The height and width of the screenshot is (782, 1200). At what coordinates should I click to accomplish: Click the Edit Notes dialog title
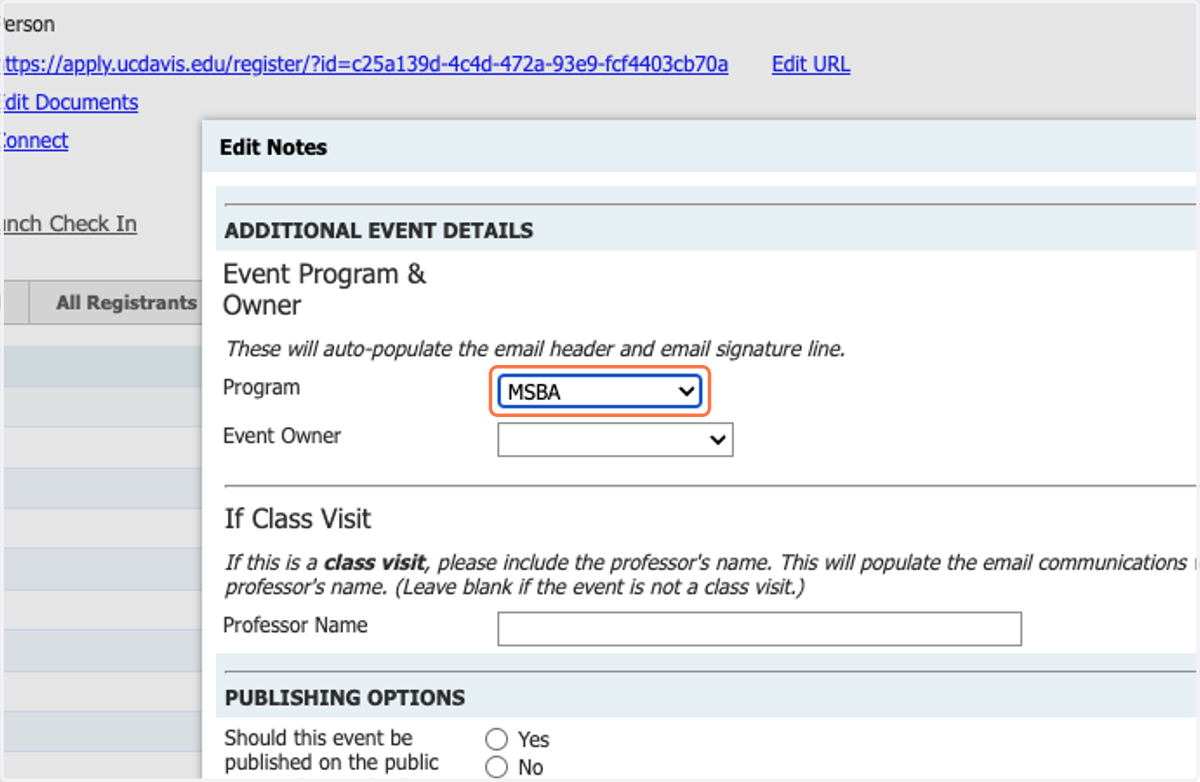click(x=273, y=148)
